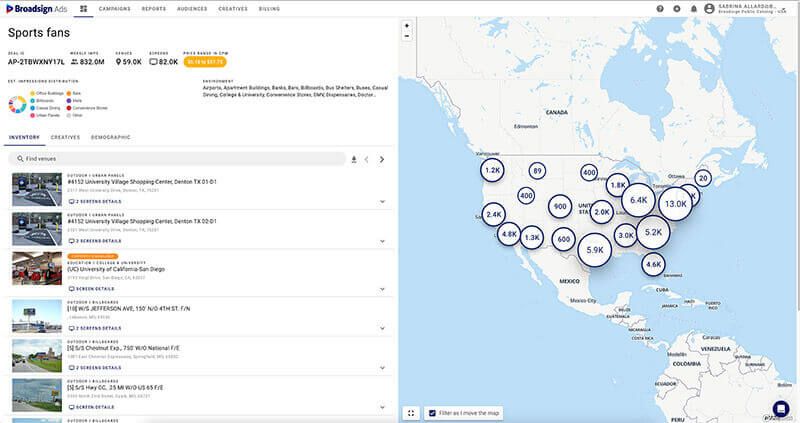This screenshot has width=800, height=423.
Task: Click the 13.0K map cluster
Action: tap(676, 204)
